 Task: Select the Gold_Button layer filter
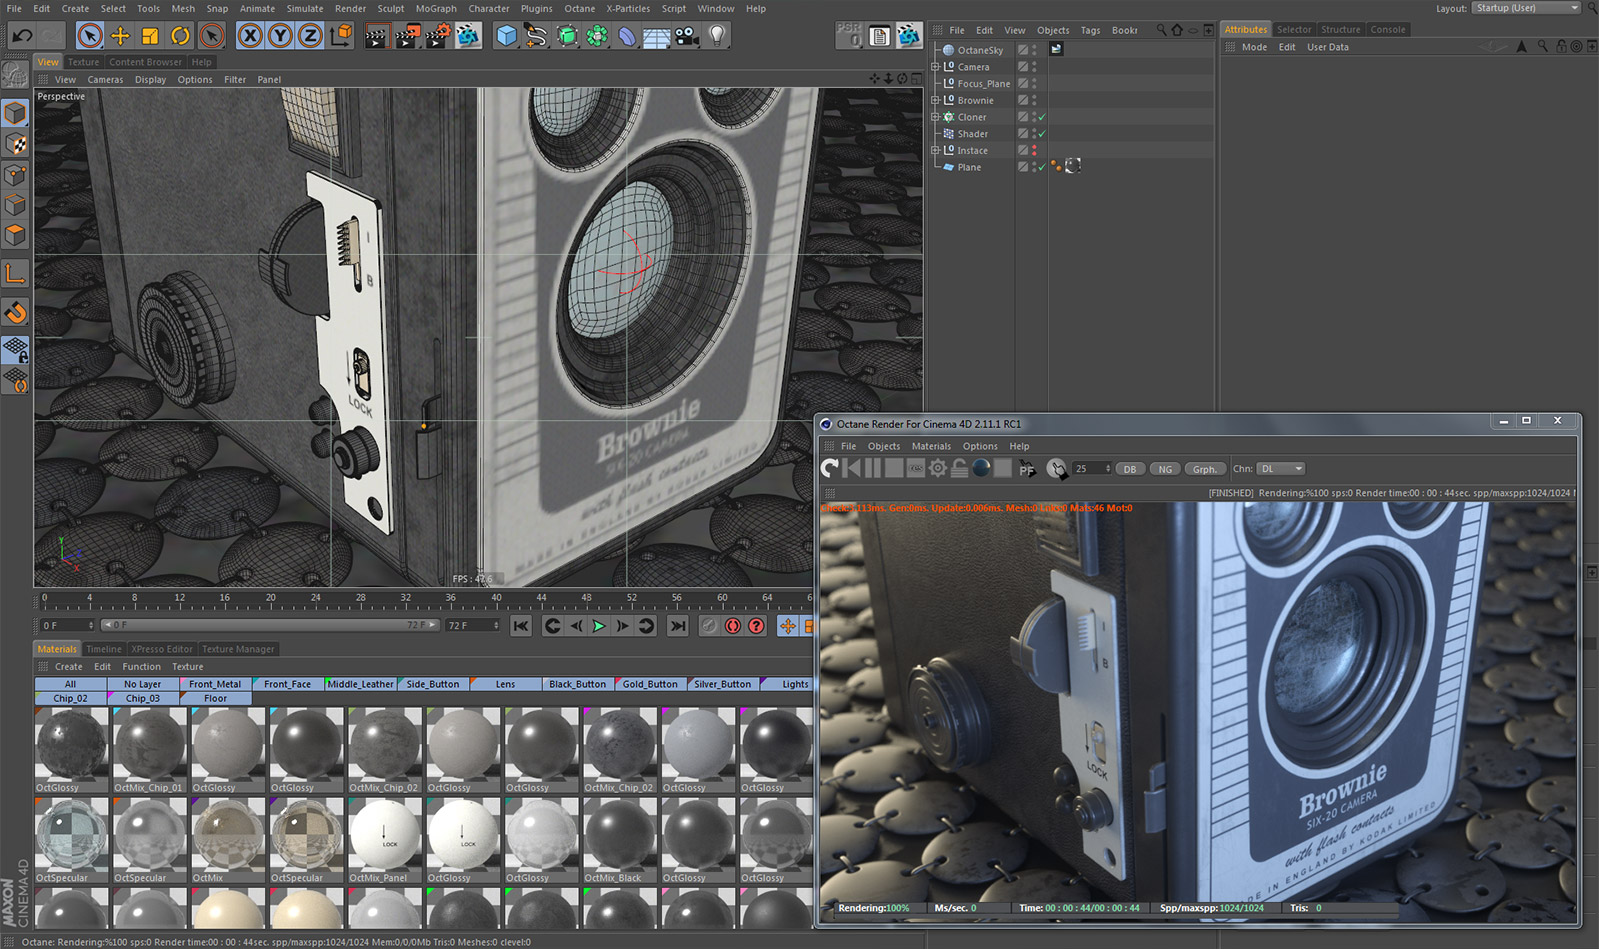(x=650, y=684)
